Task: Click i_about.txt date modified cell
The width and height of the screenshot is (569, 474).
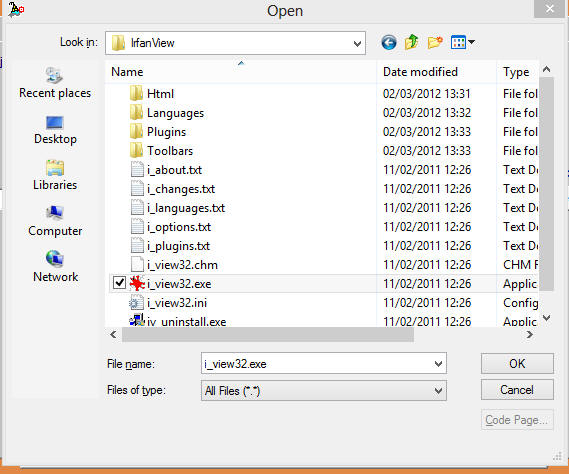Action: 427,169
